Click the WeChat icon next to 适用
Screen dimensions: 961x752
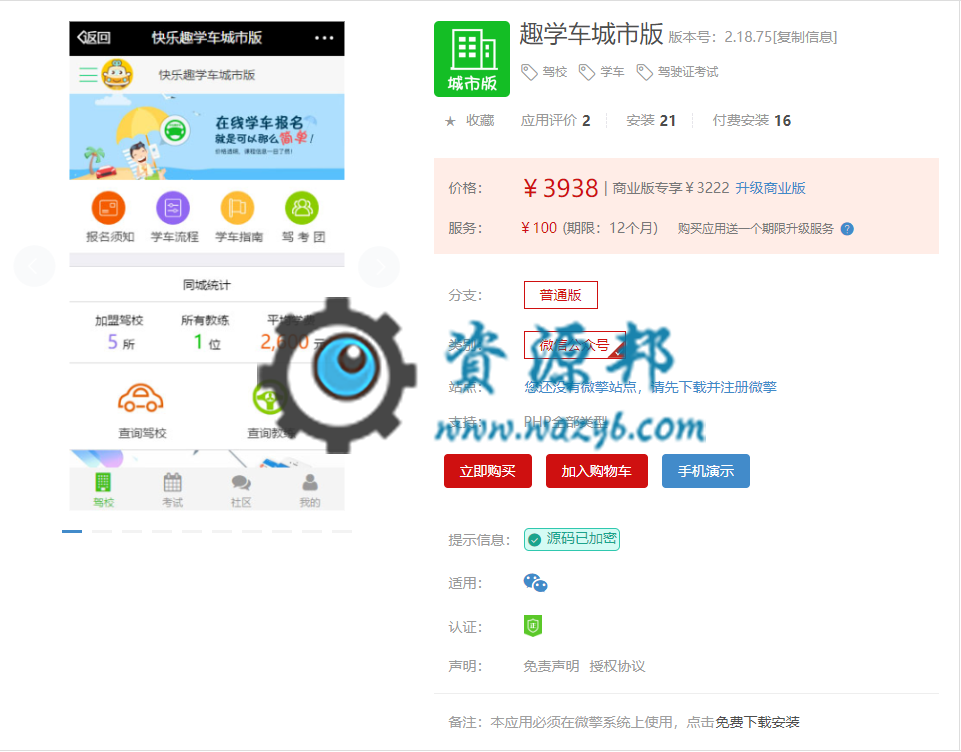(535, 583)
